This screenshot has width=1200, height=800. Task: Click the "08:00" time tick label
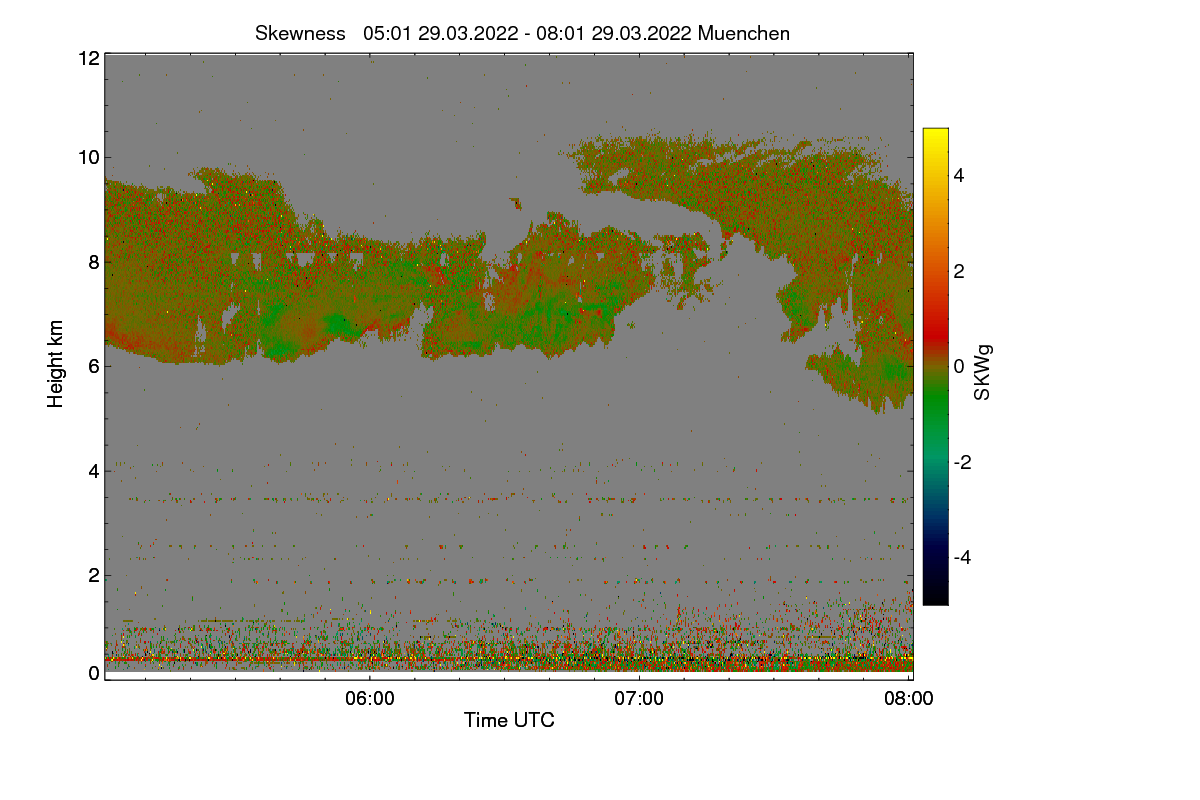(x=909, y=699)
